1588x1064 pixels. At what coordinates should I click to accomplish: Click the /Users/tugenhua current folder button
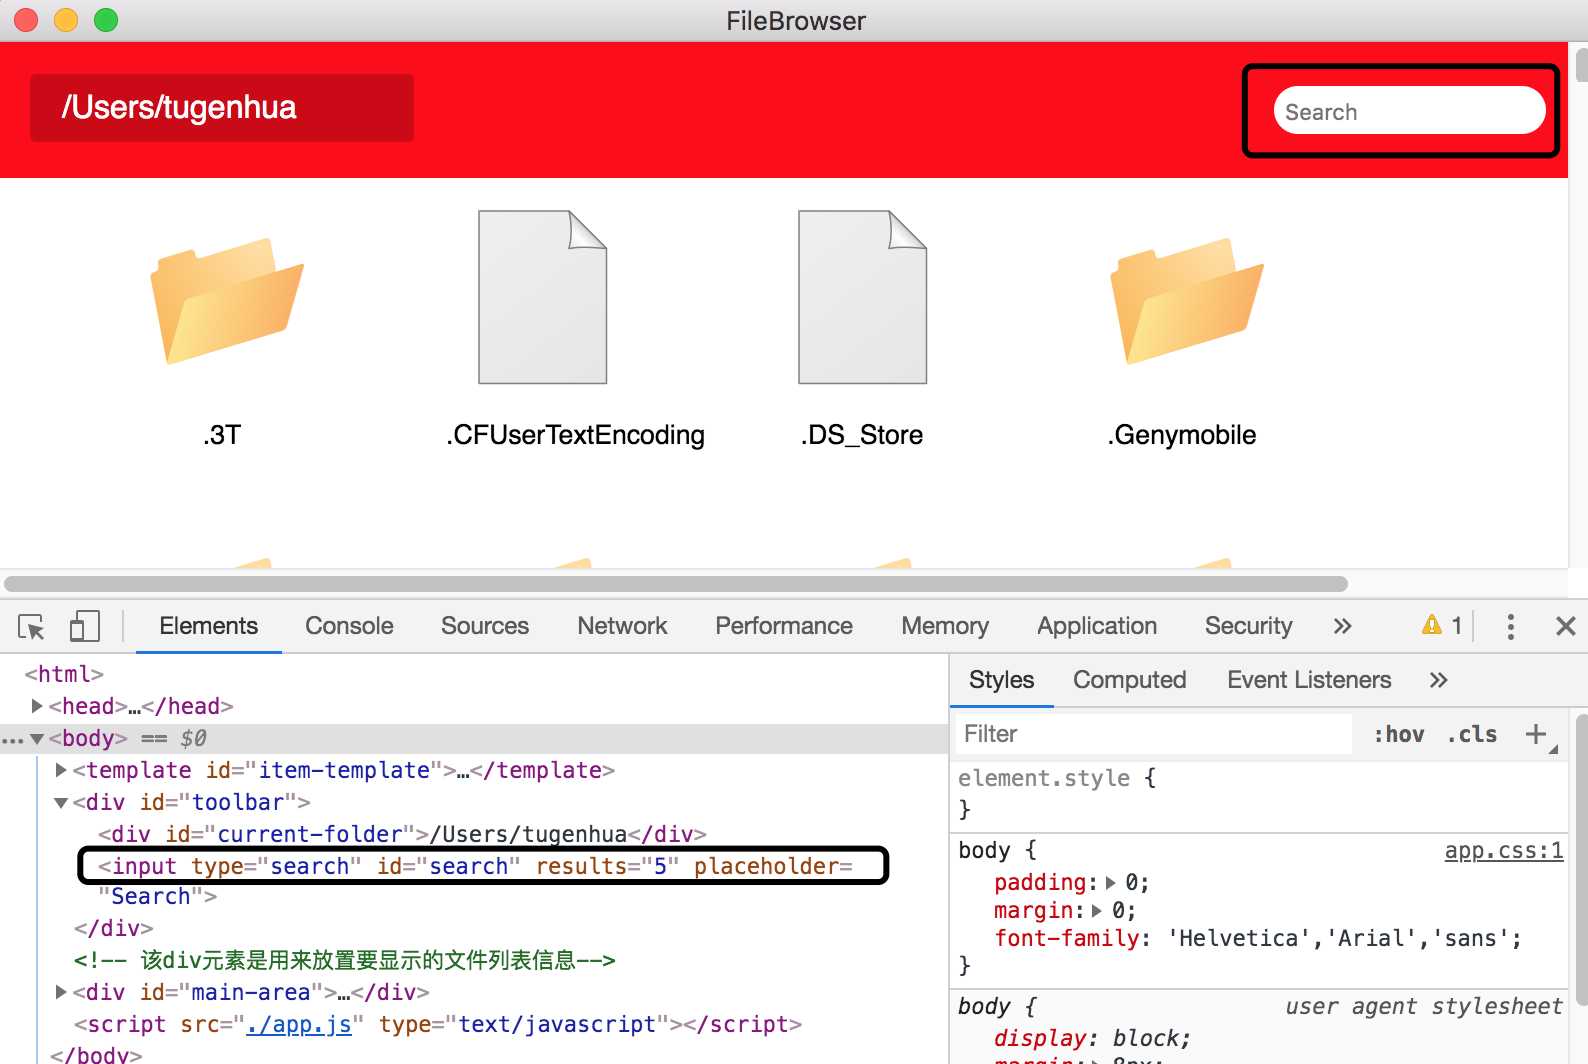222,108
